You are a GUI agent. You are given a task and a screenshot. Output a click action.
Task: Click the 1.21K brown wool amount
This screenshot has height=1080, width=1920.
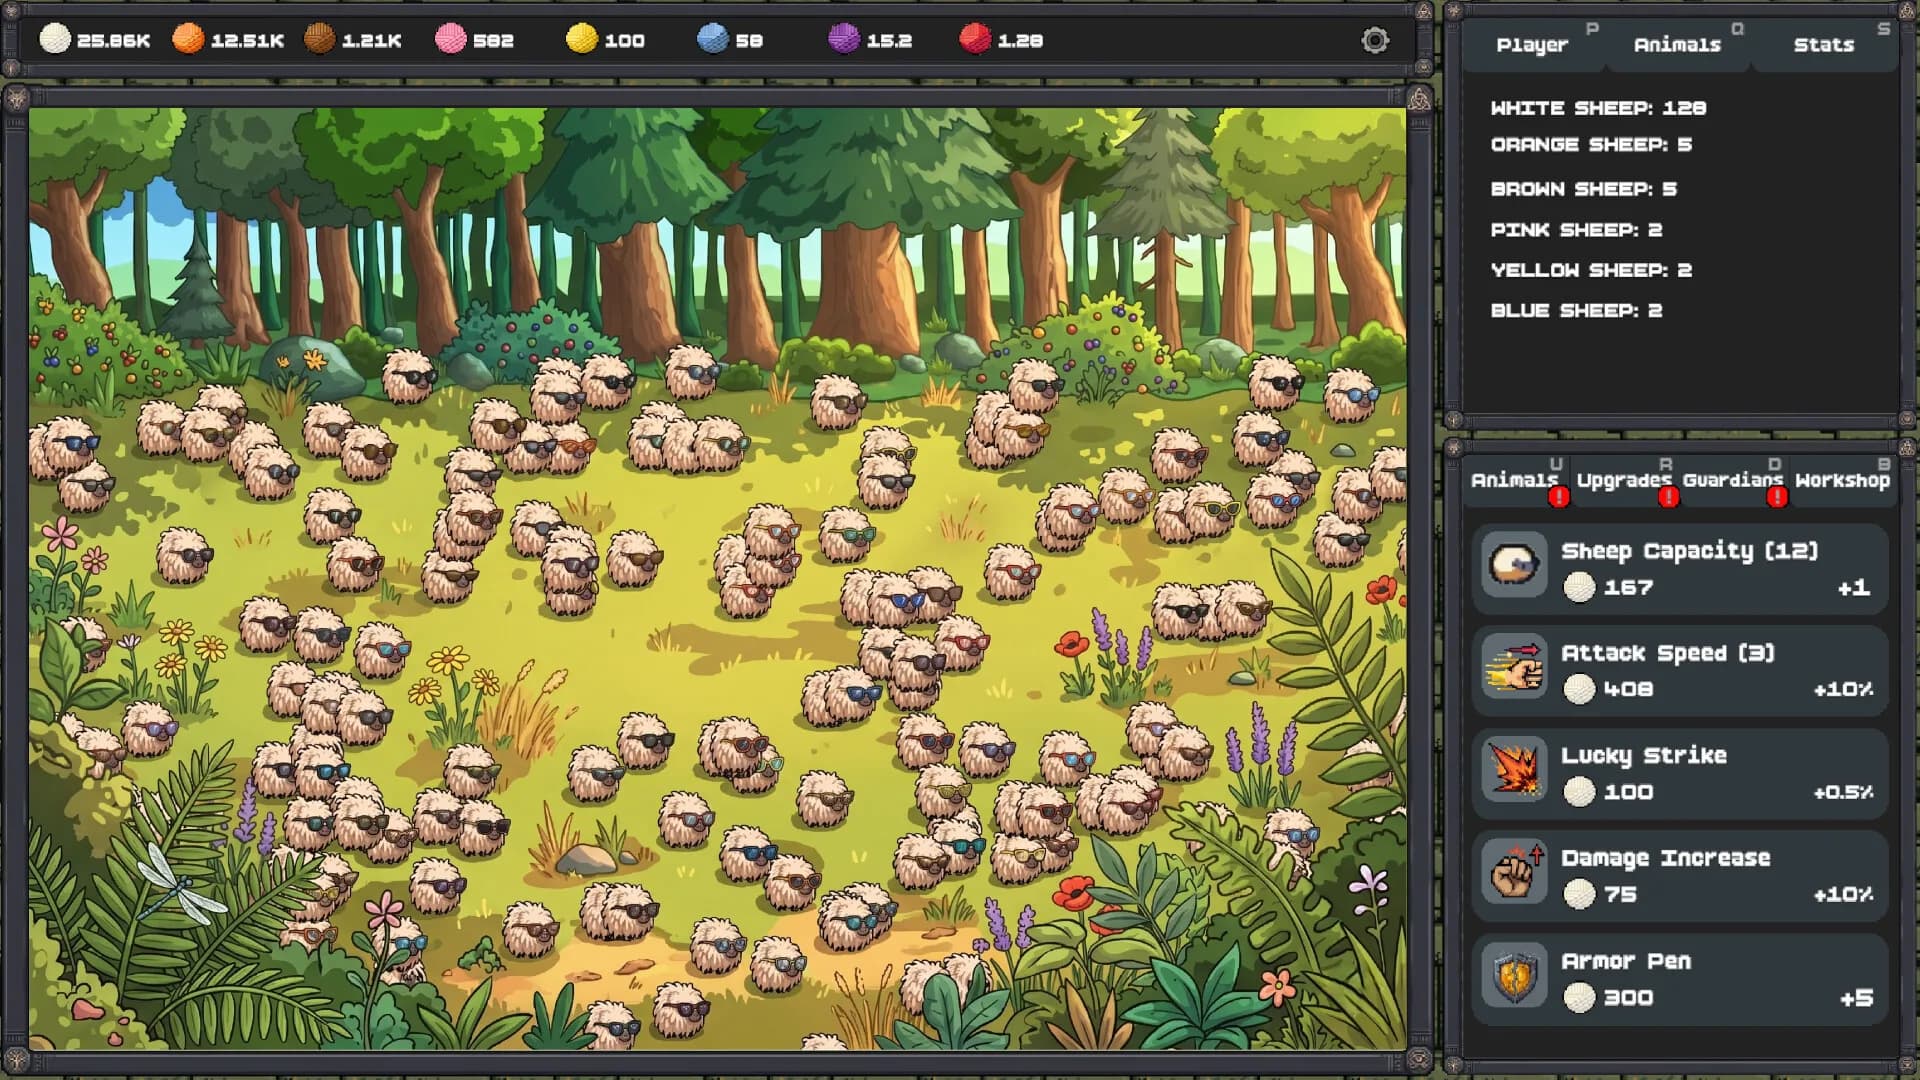pyautogui.click(x=371, y=41)
